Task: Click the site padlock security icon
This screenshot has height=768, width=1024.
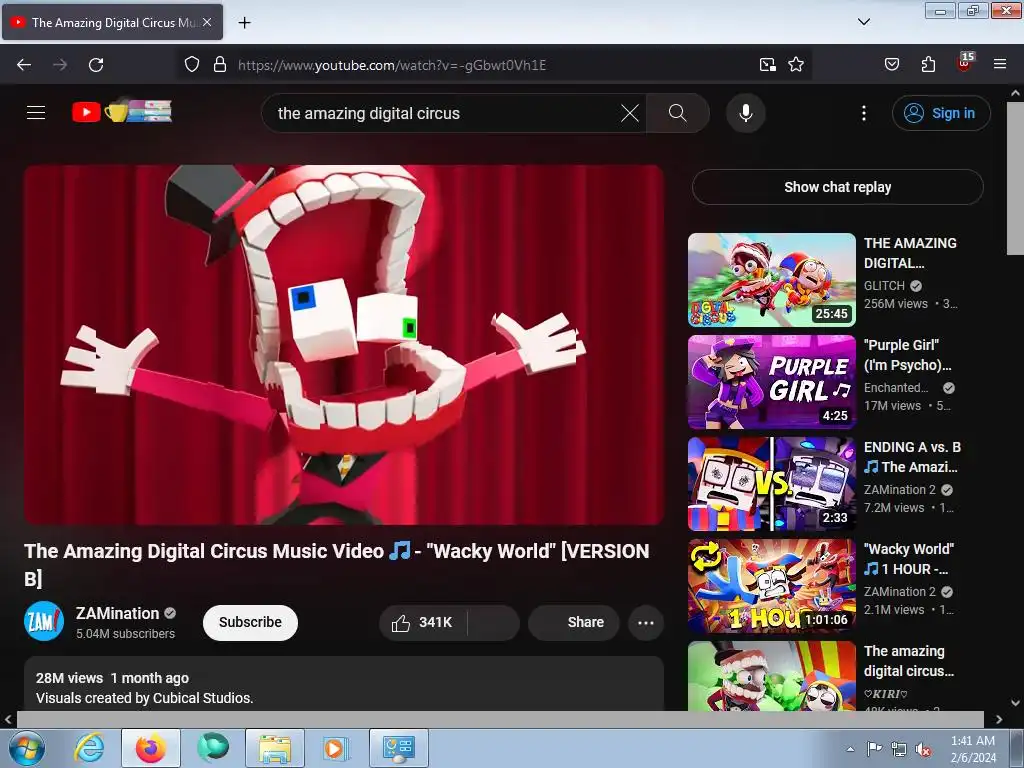Action: point(220,65)
